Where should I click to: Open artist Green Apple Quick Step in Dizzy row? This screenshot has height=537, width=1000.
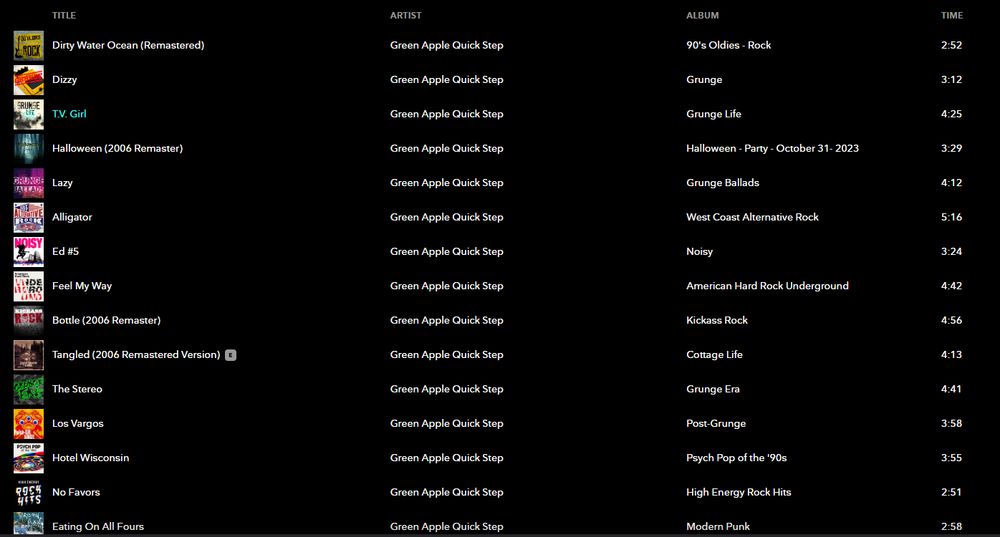(446, 80)
